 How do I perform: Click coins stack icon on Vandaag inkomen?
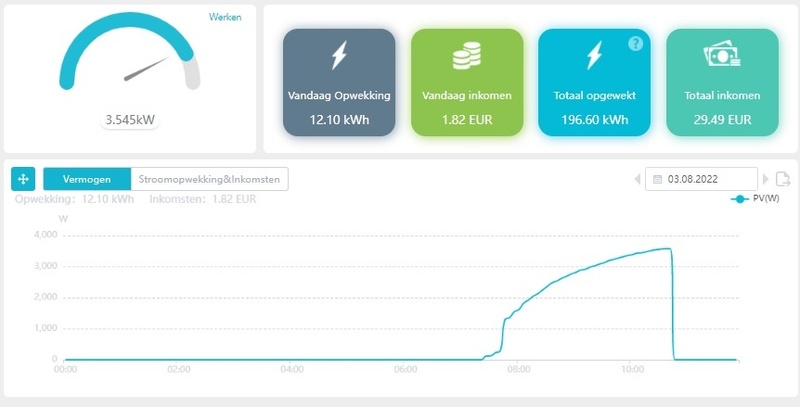point(467,56)
